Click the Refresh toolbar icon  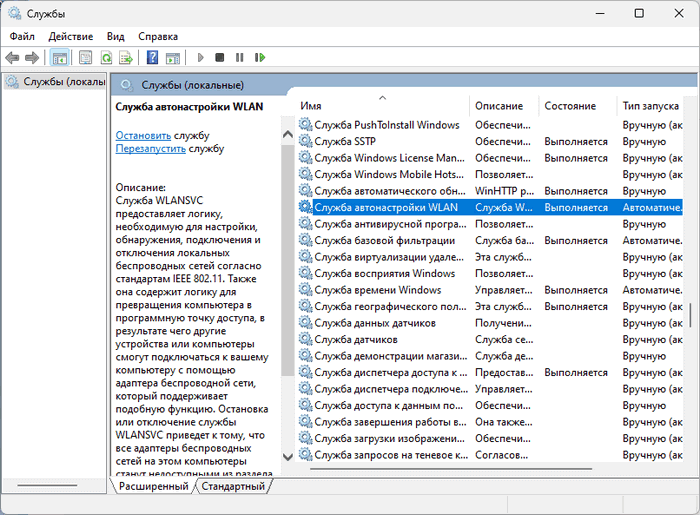pyautogui.click(x=105, y=58)
